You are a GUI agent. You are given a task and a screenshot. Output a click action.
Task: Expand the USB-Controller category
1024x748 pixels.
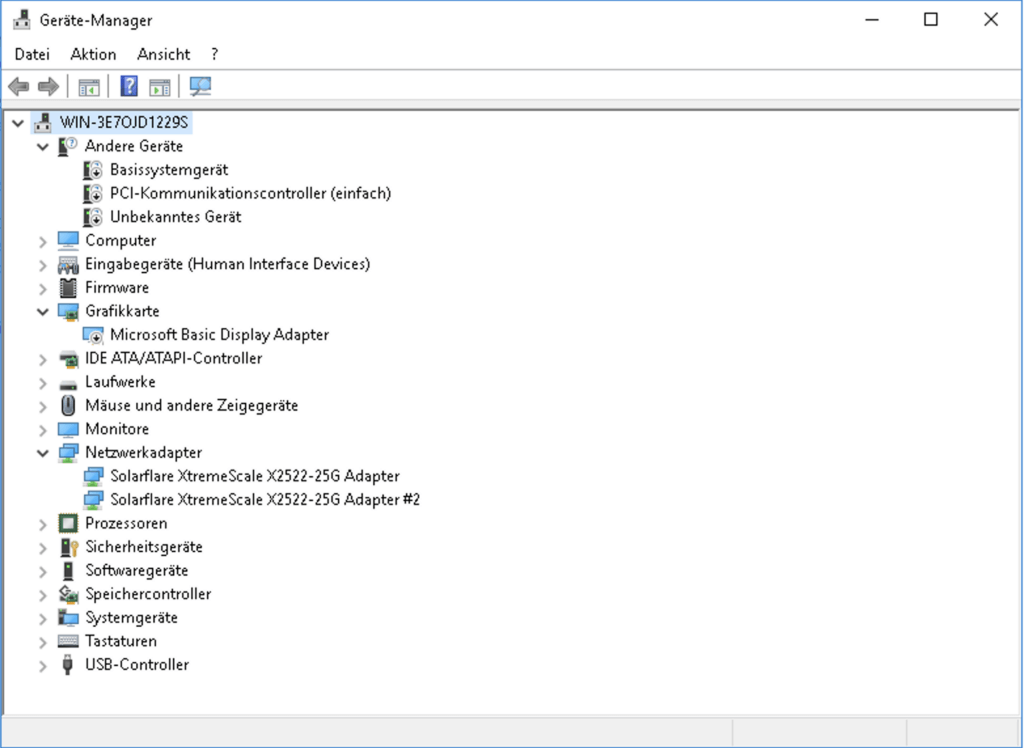pos(42,665)
